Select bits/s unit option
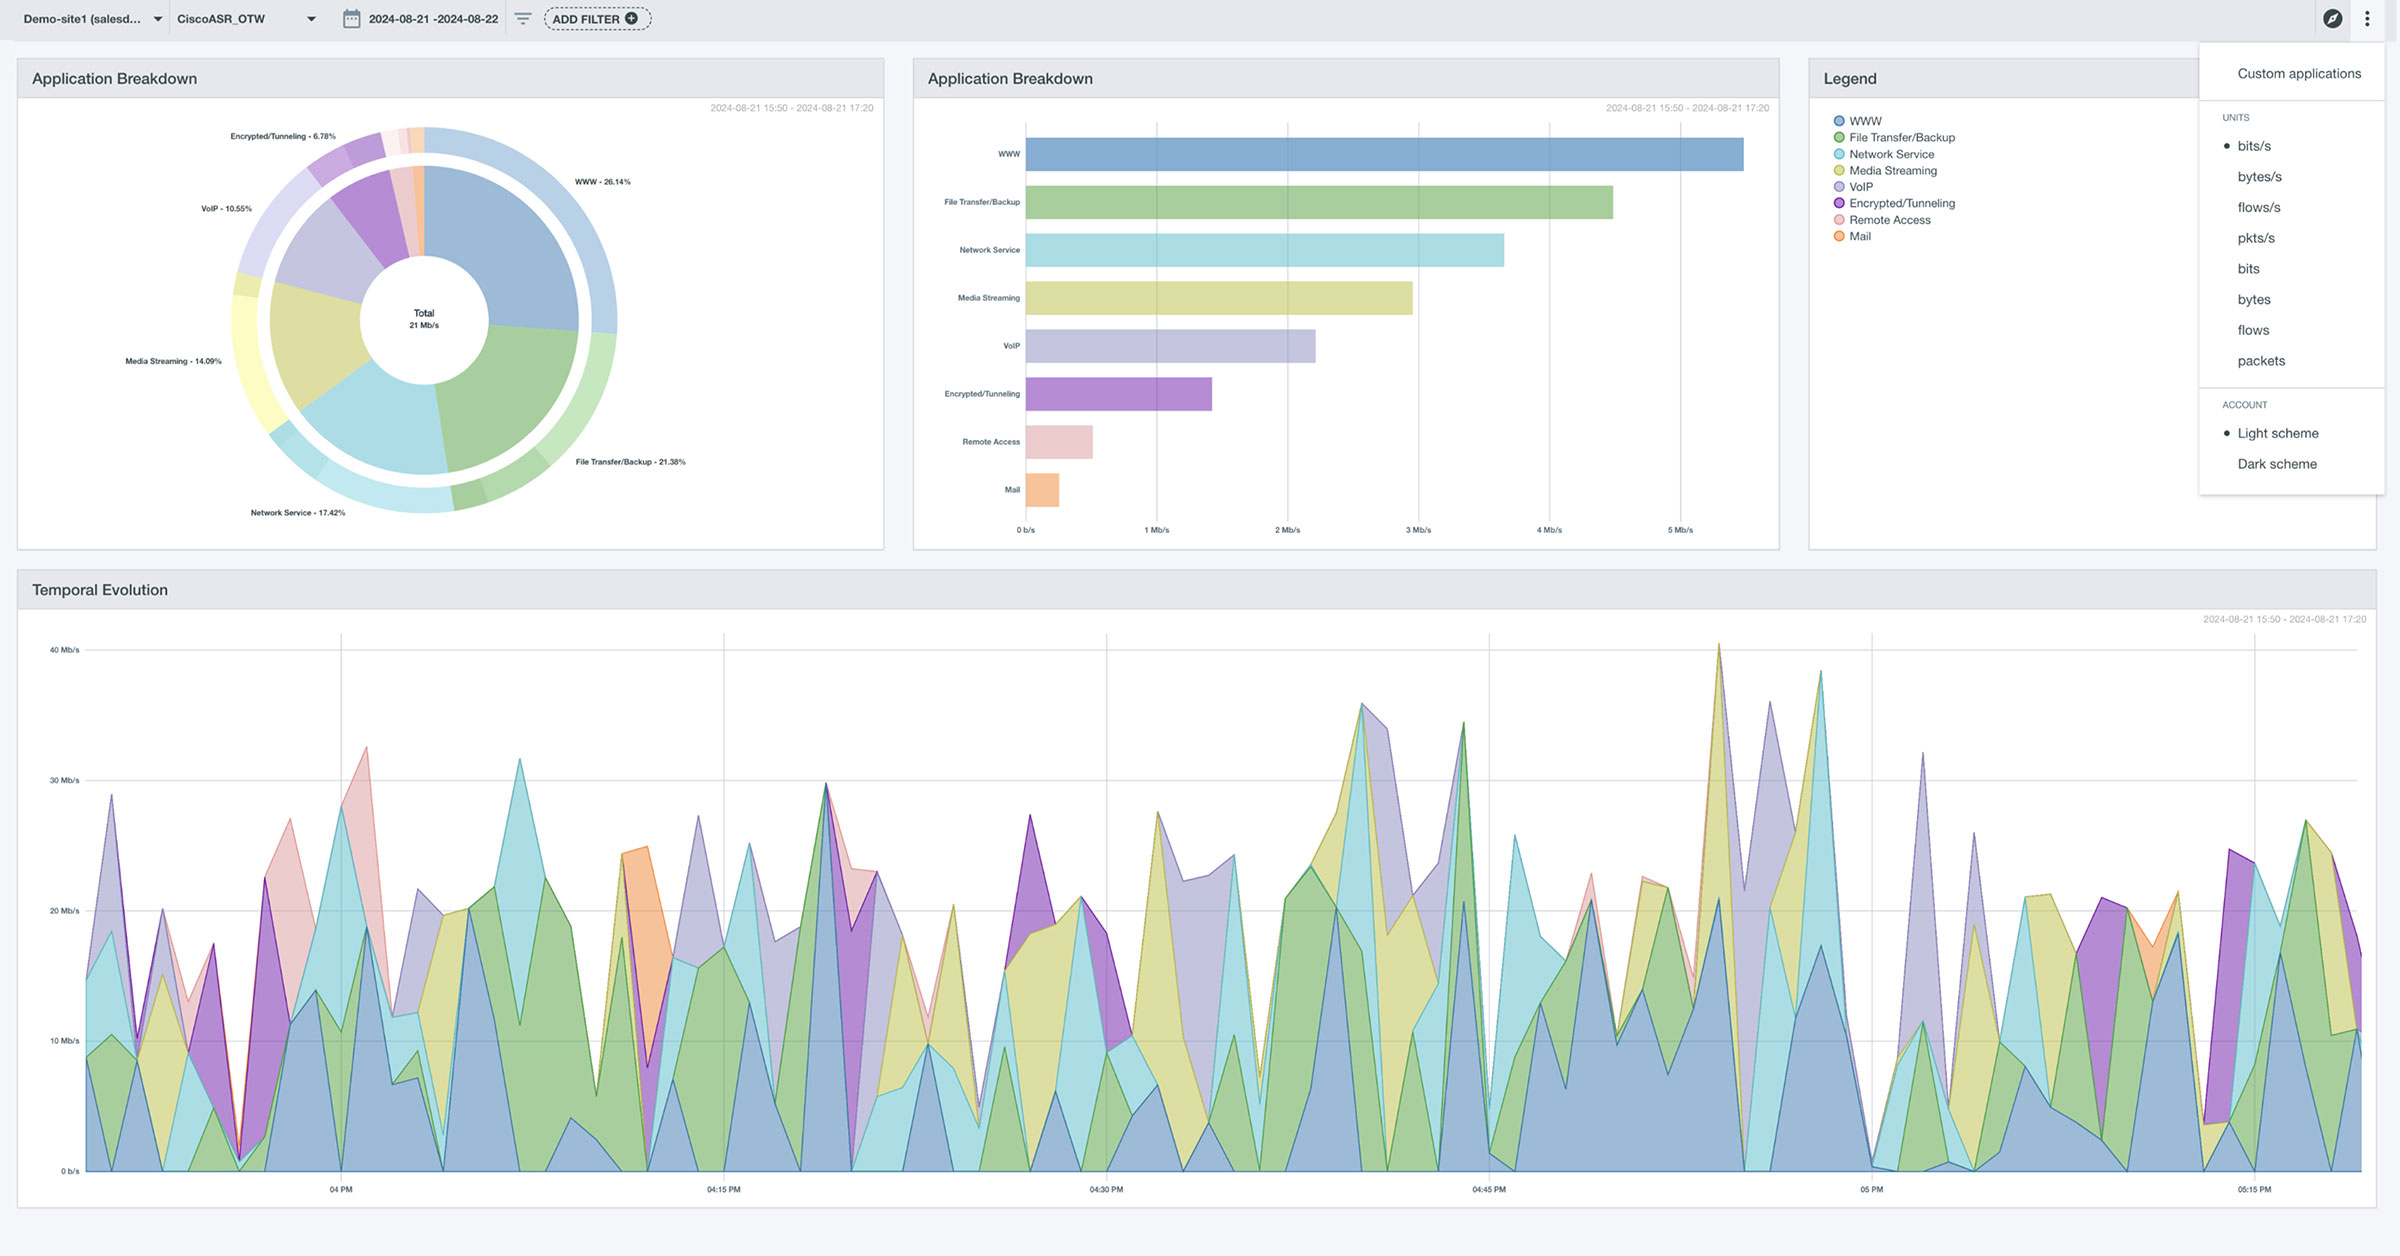This screenshot has height=1256, width=2400. point(2254,146)
